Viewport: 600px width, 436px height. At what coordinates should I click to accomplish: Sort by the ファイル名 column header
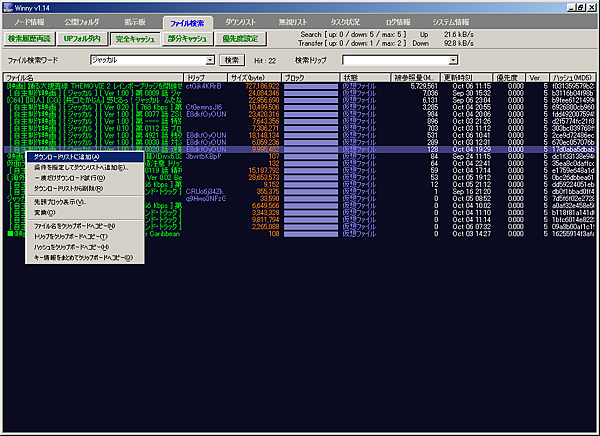coord(93,78)
